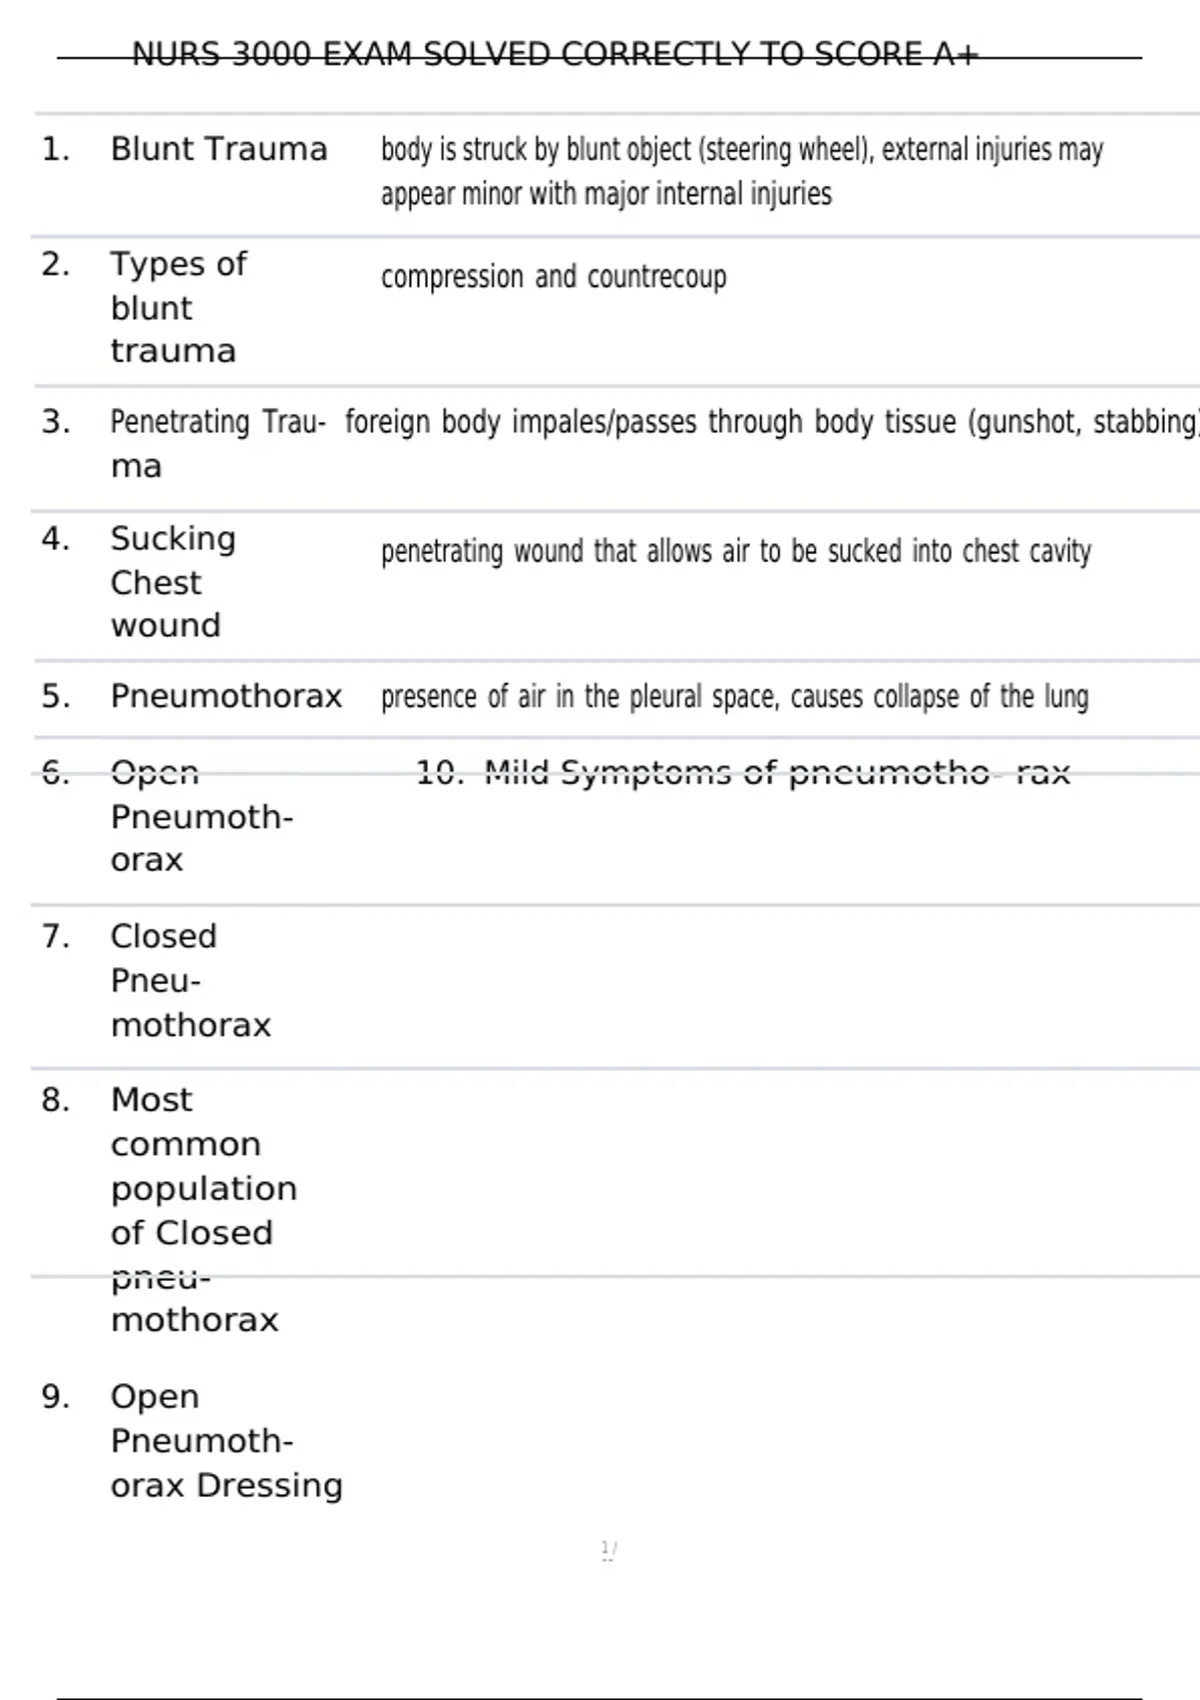Click the pleural space definition text

pos(734,696)
